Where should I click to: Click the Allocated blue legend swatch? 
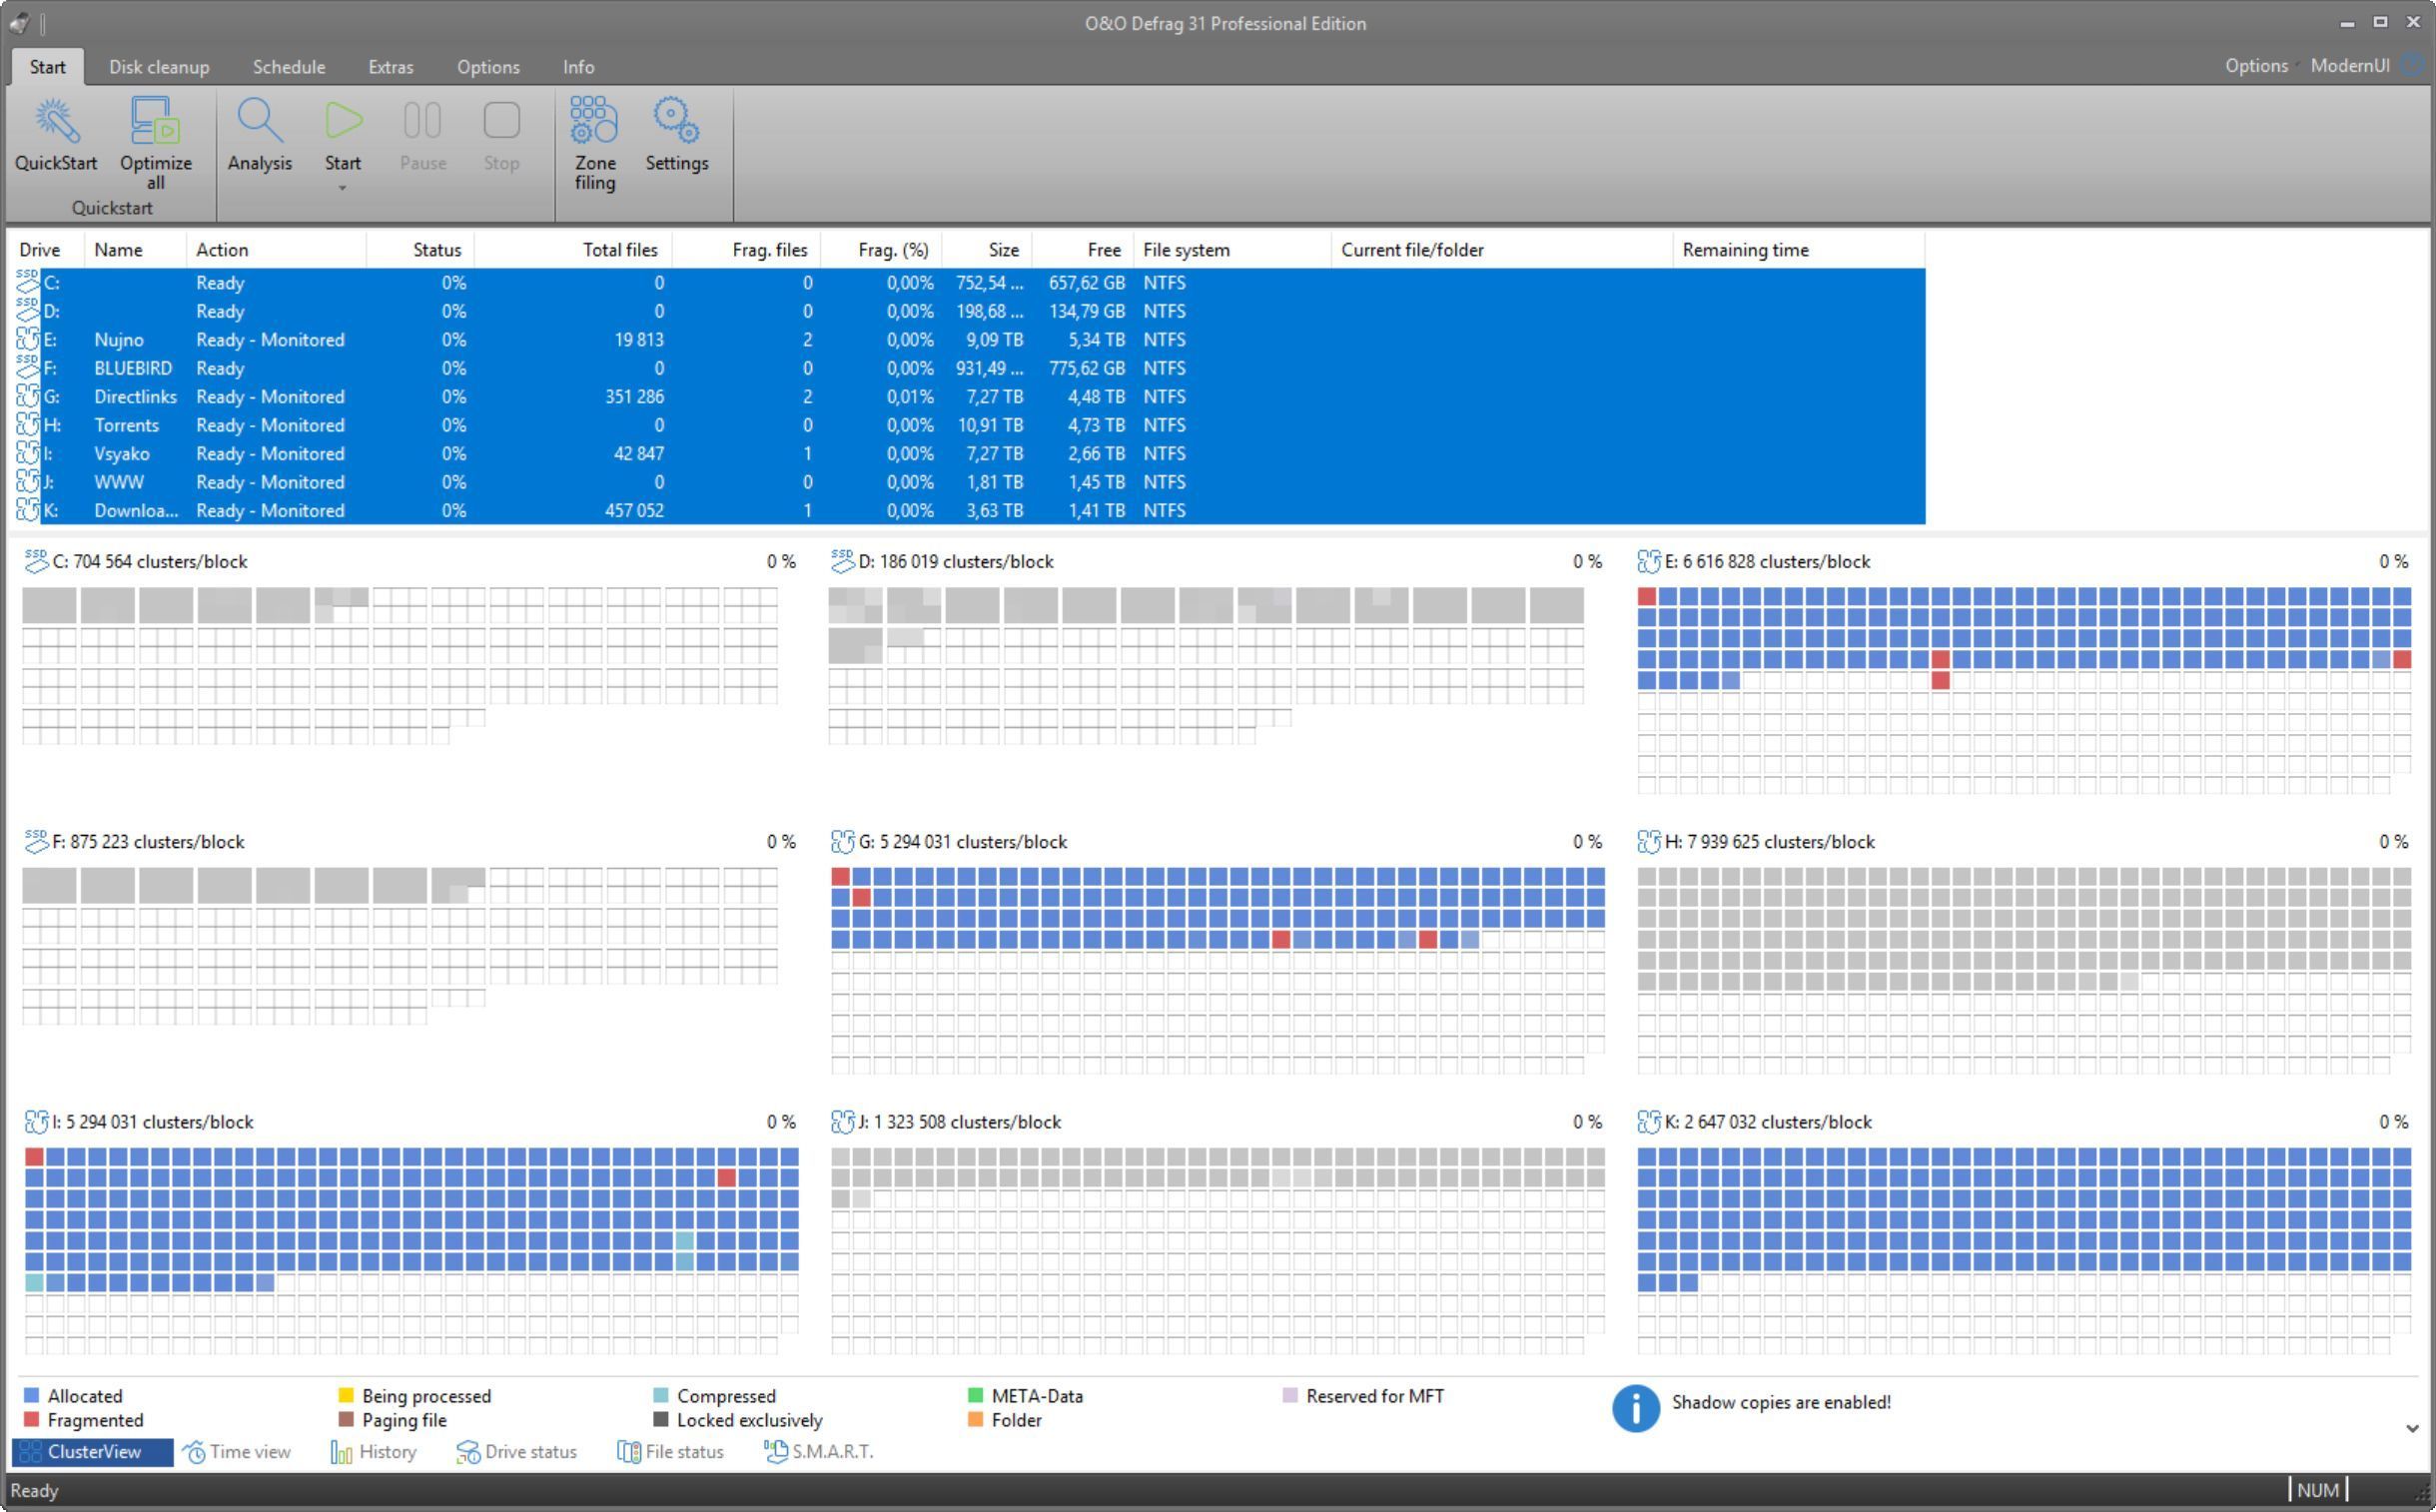coord(32,1396)
